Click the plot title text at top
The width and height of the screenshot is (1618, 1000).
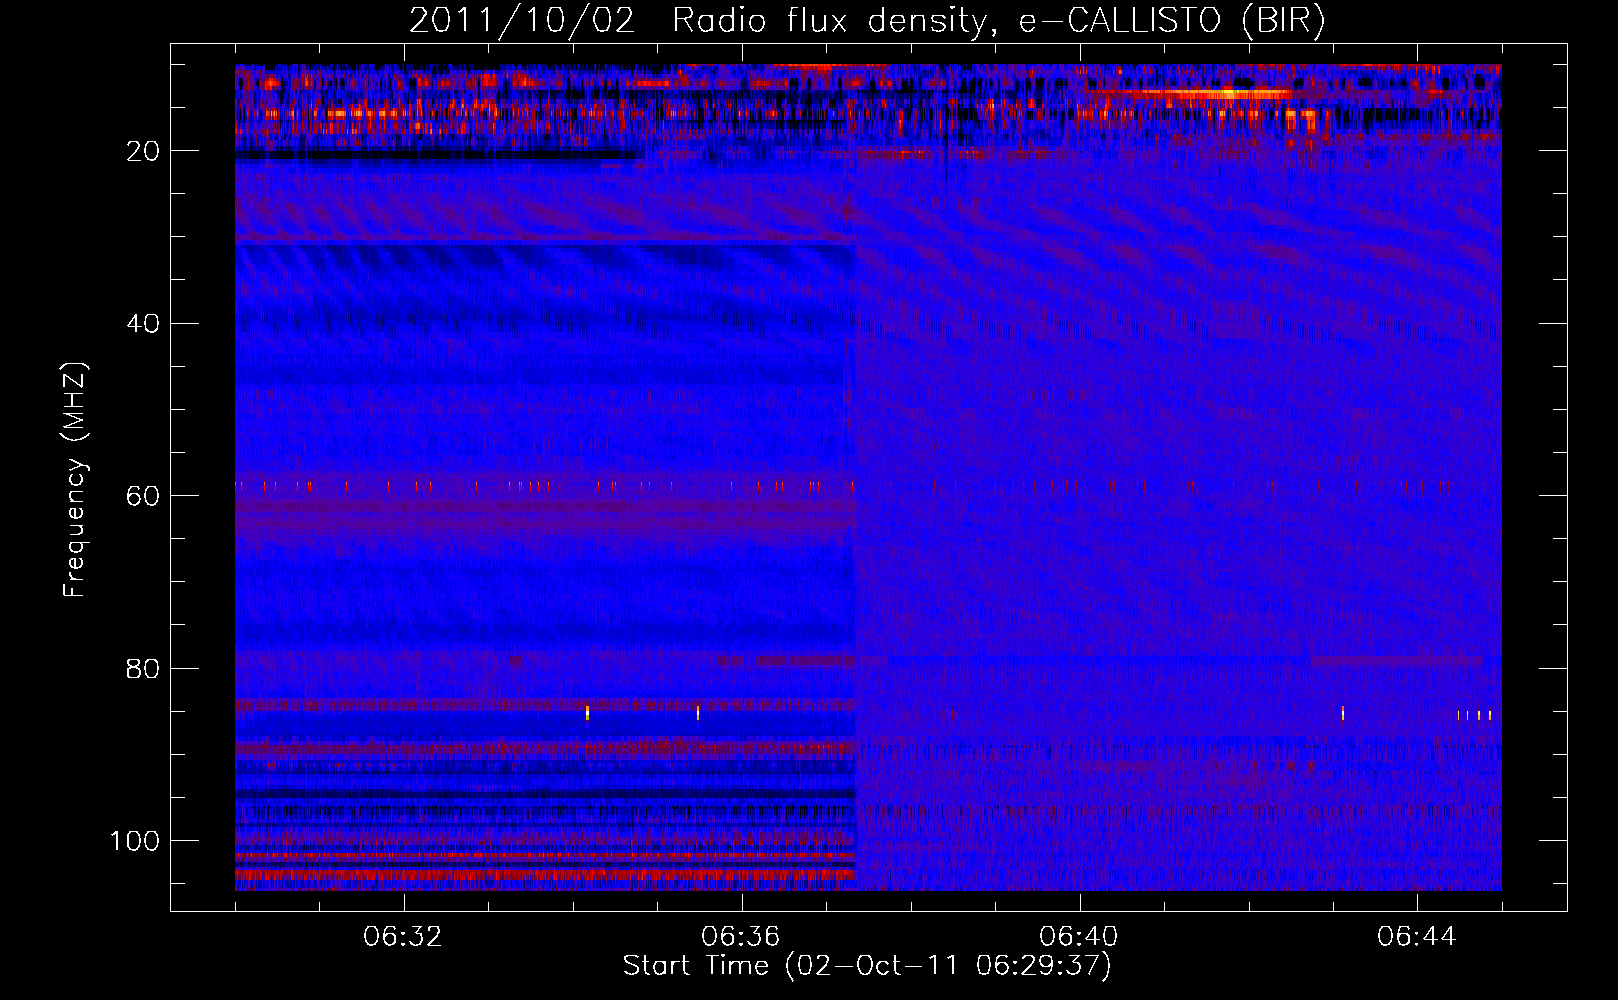[867, 21]
